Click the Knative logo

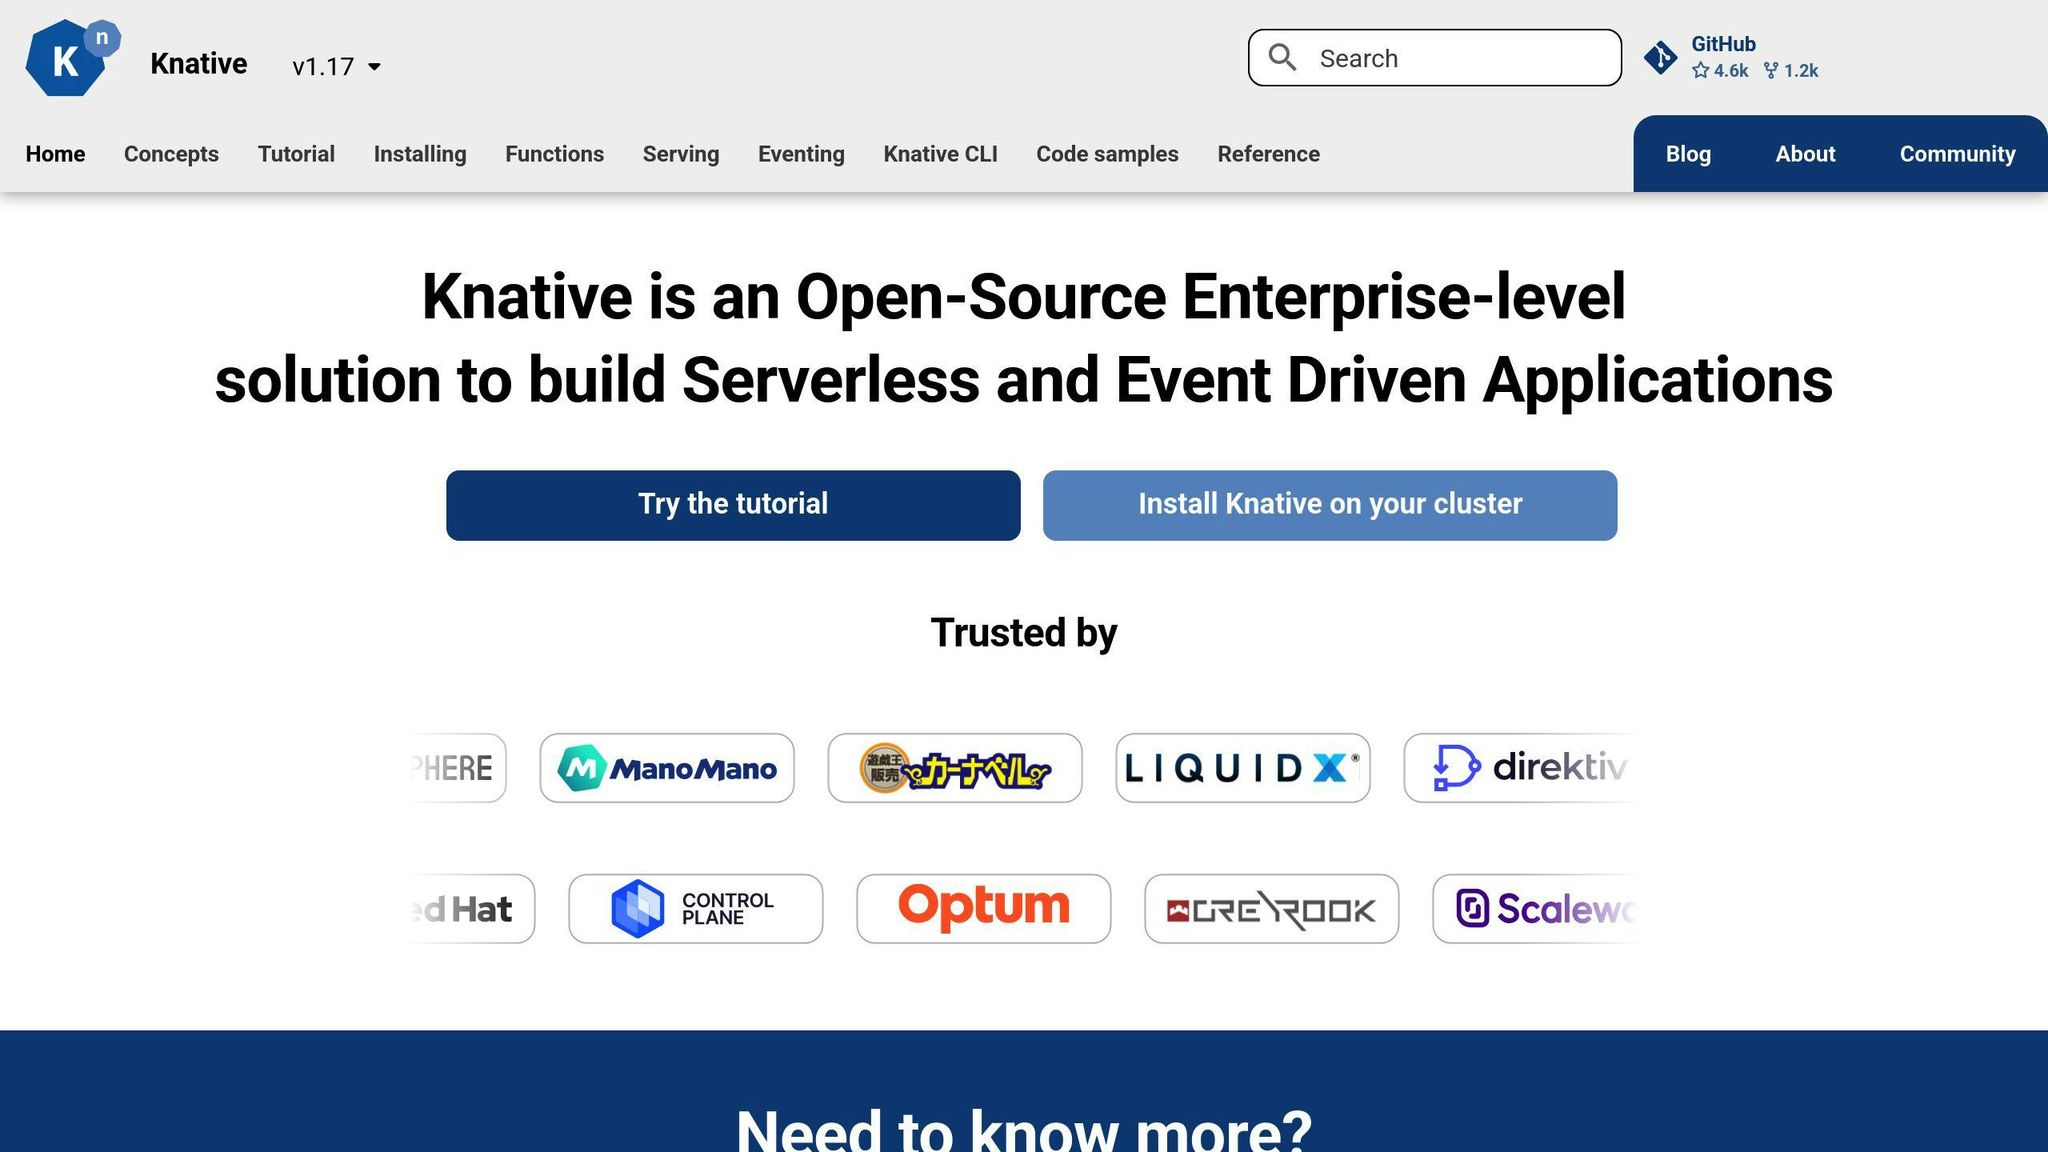tap(70, 60)
